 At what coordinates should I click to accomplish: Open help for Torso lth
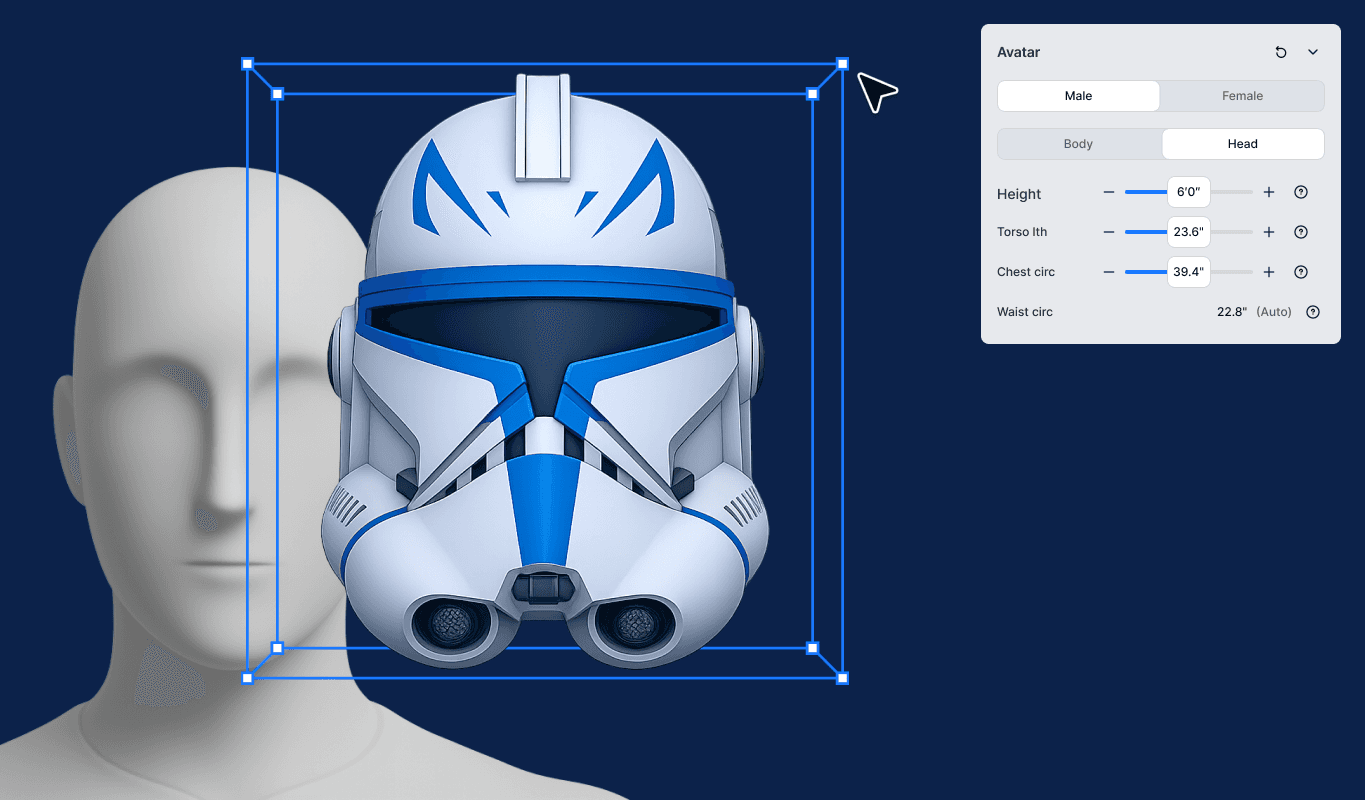pos(1301,232)
